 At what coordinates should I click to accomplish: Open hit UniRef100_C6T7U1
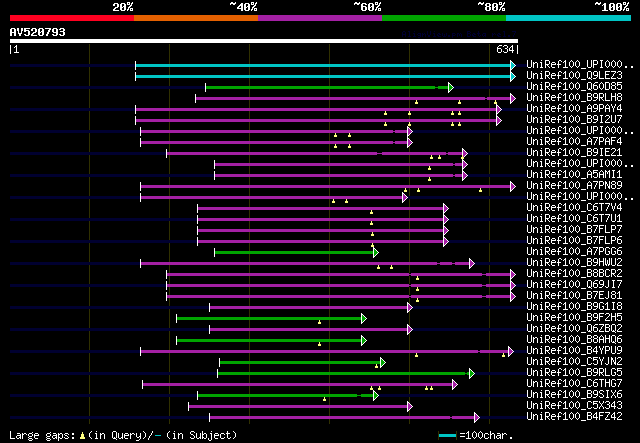tap(574, 219)
